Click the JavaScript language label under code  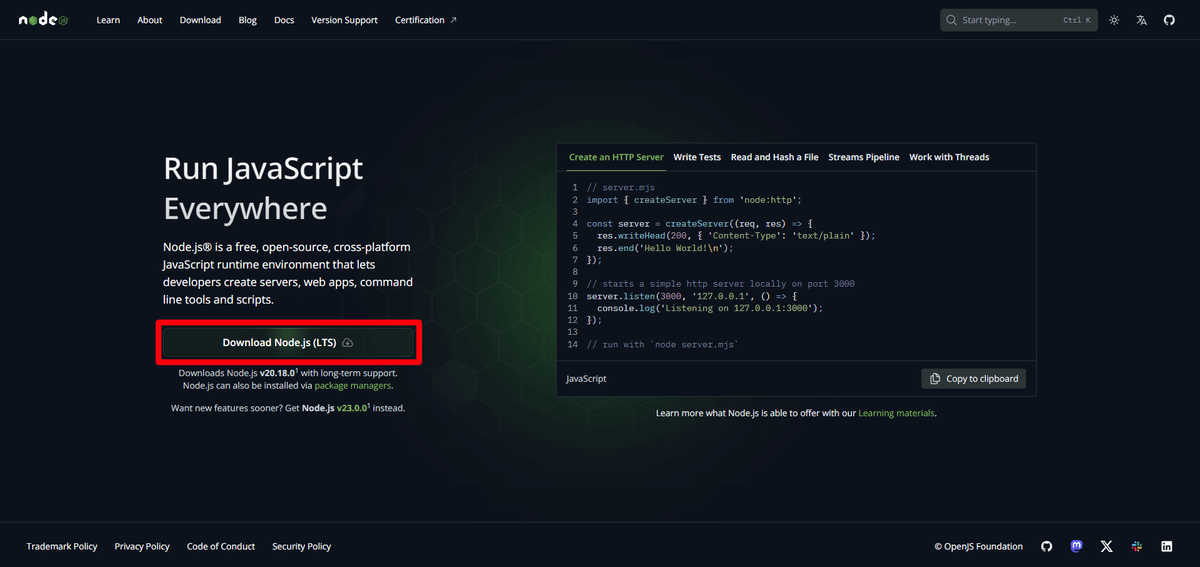point(586,379)
